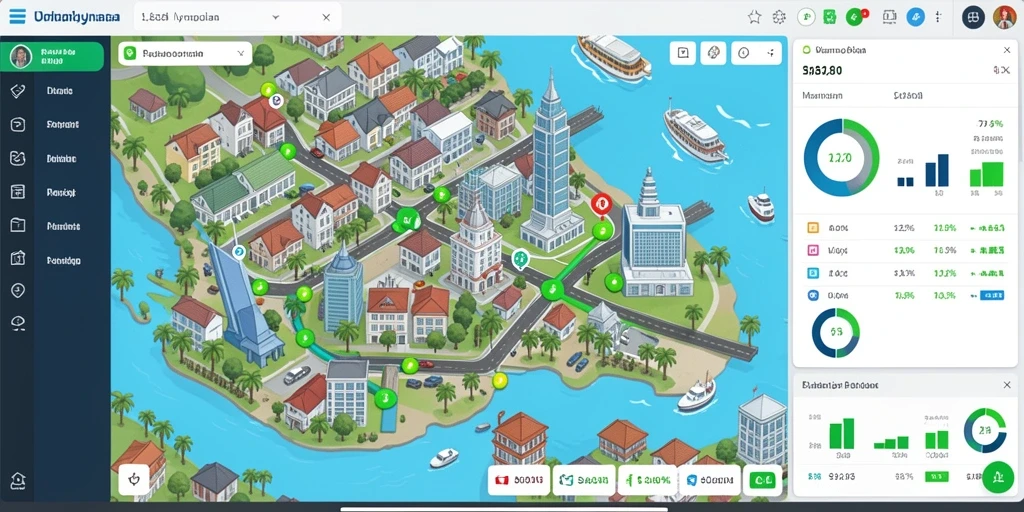Click the green floating action button at bottom right
Screen dimensions: 1024x512
click(998, 477)
